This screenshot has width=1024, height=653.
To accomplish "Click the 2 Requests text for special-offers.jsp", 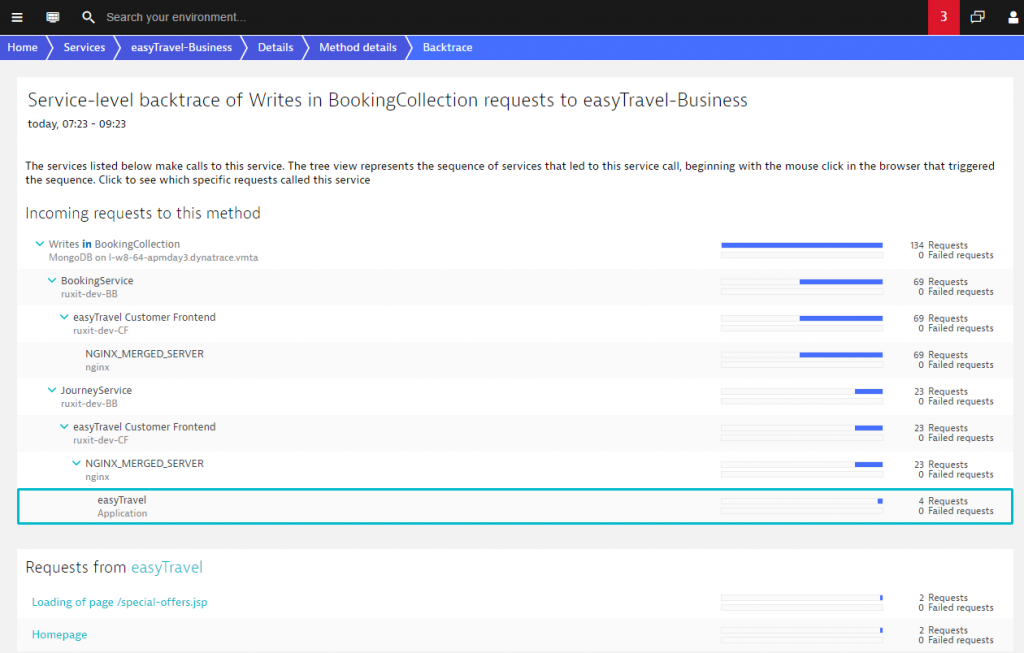I will pos(943,597).
